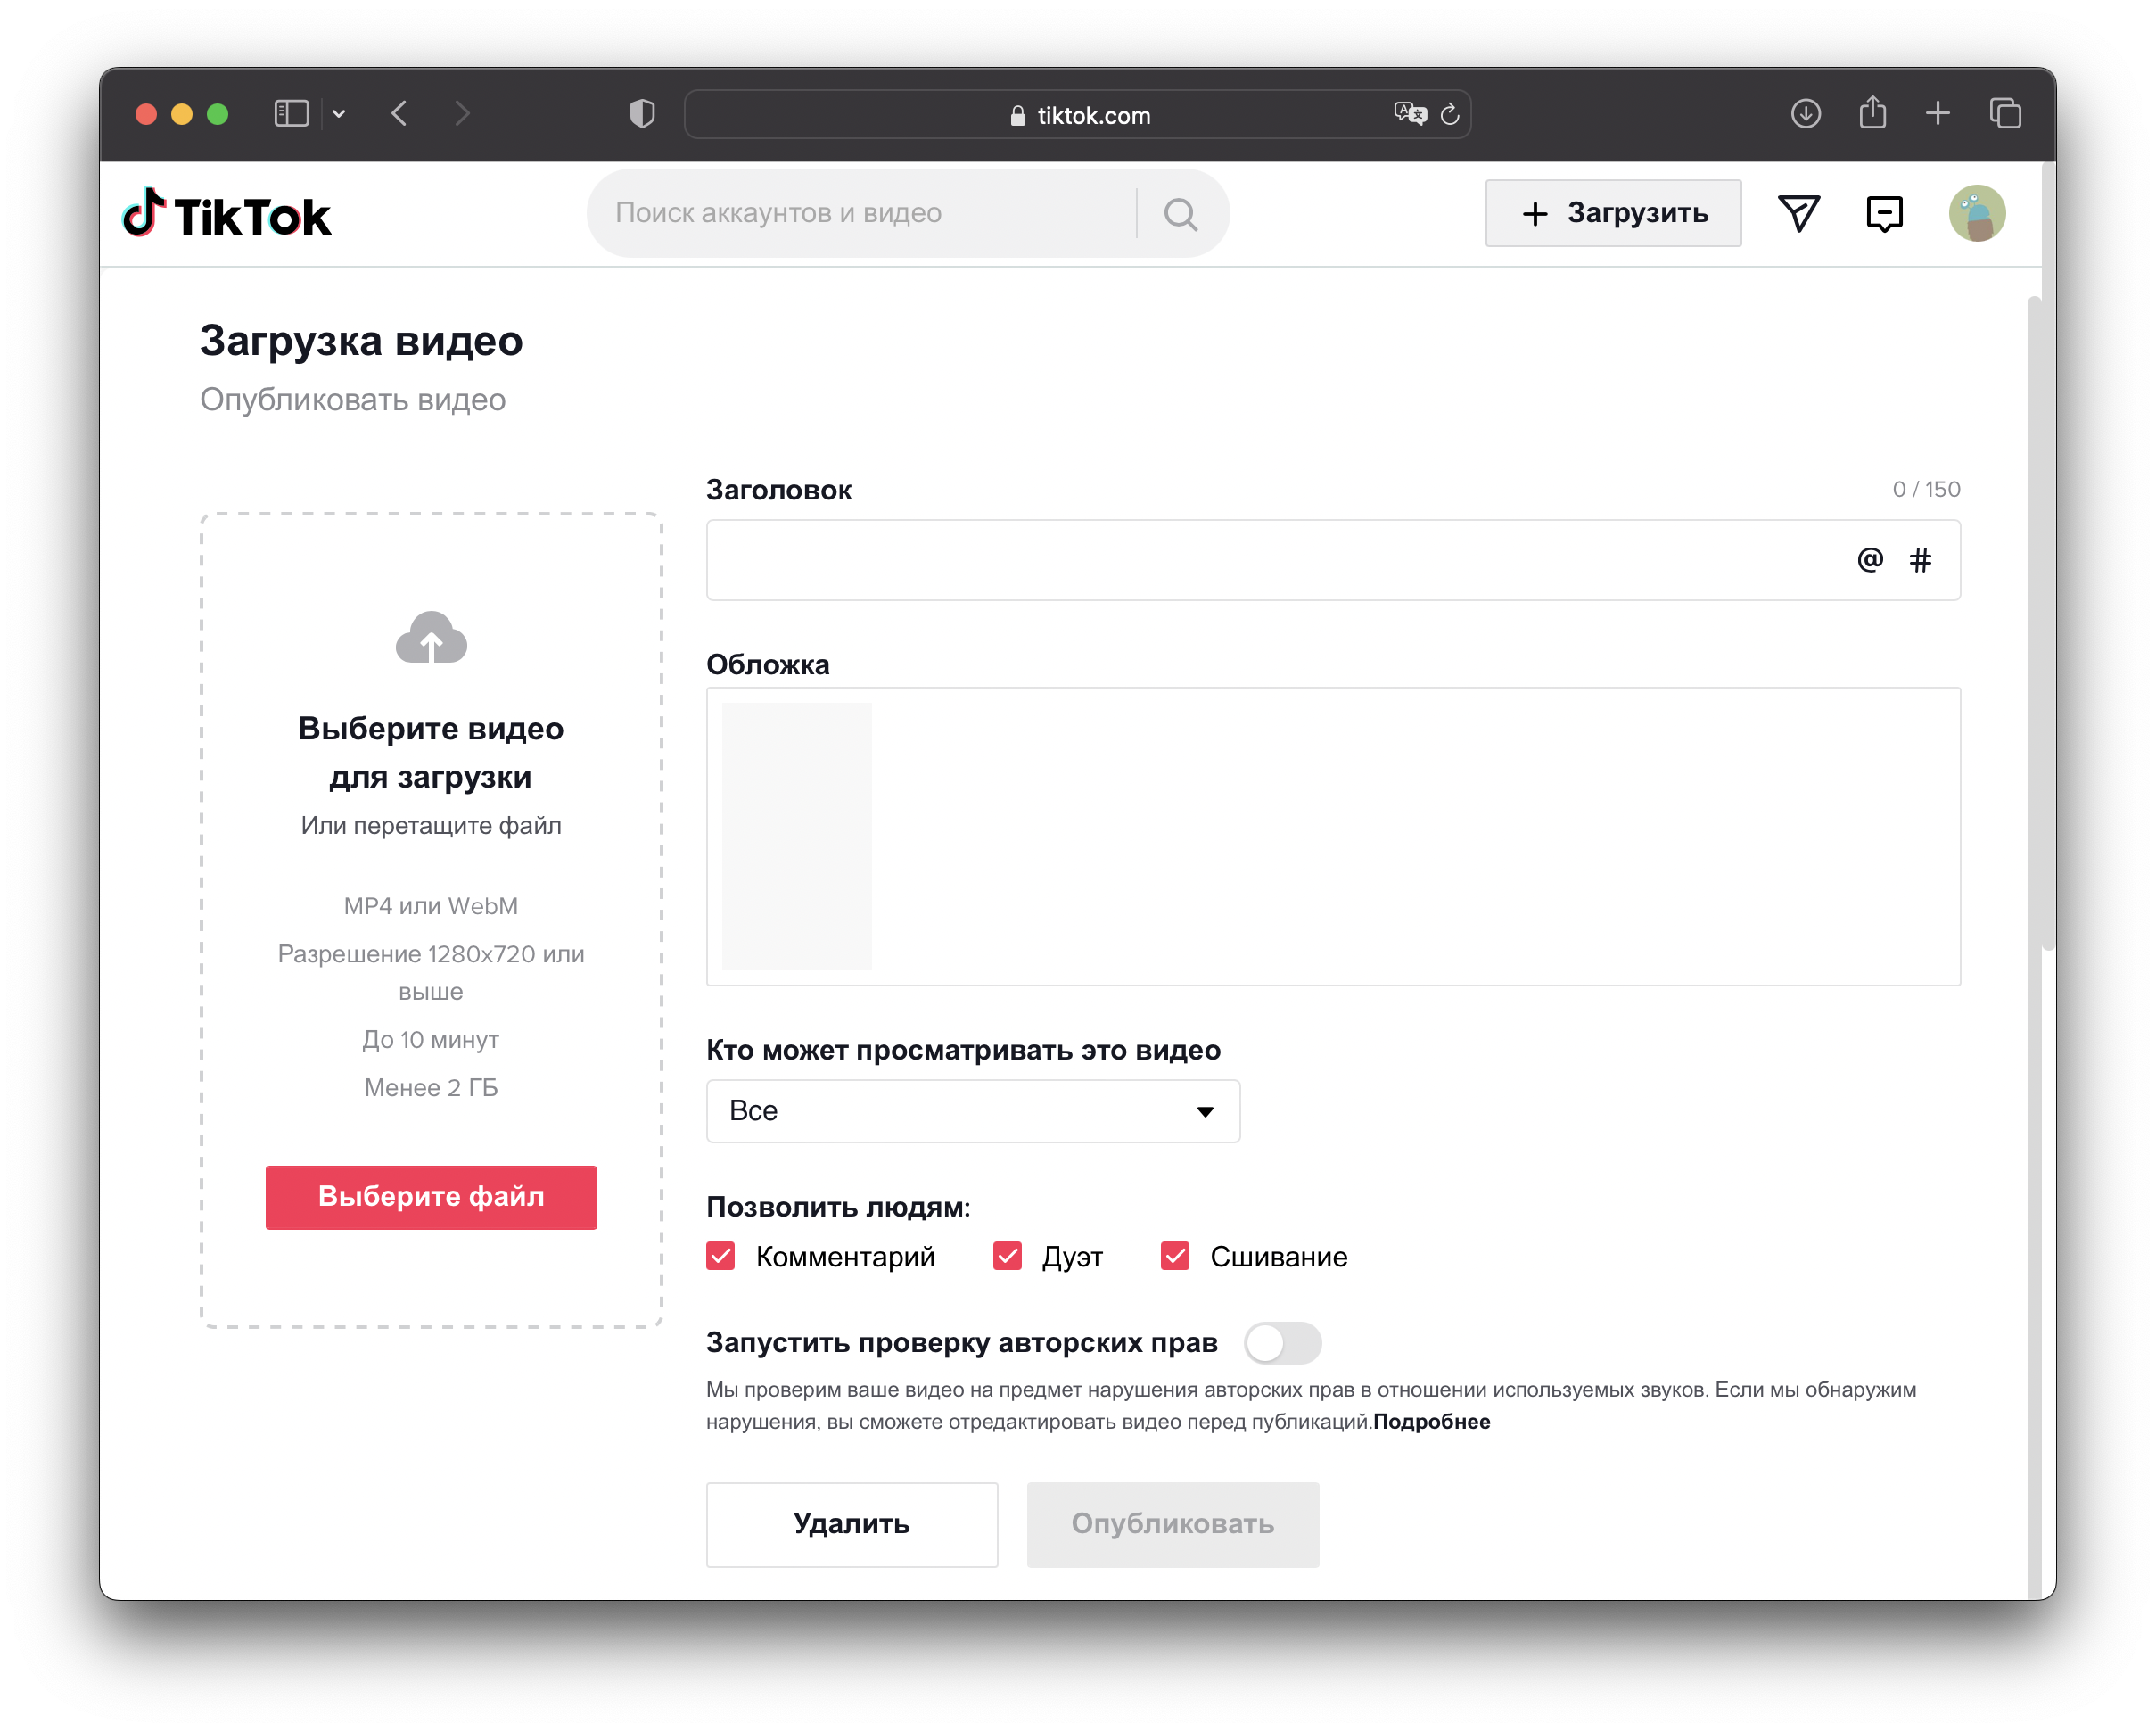This screenshot has height=1732, width=2156.
Task: Open the profile avatar menu
Action: pos(1976,214)
